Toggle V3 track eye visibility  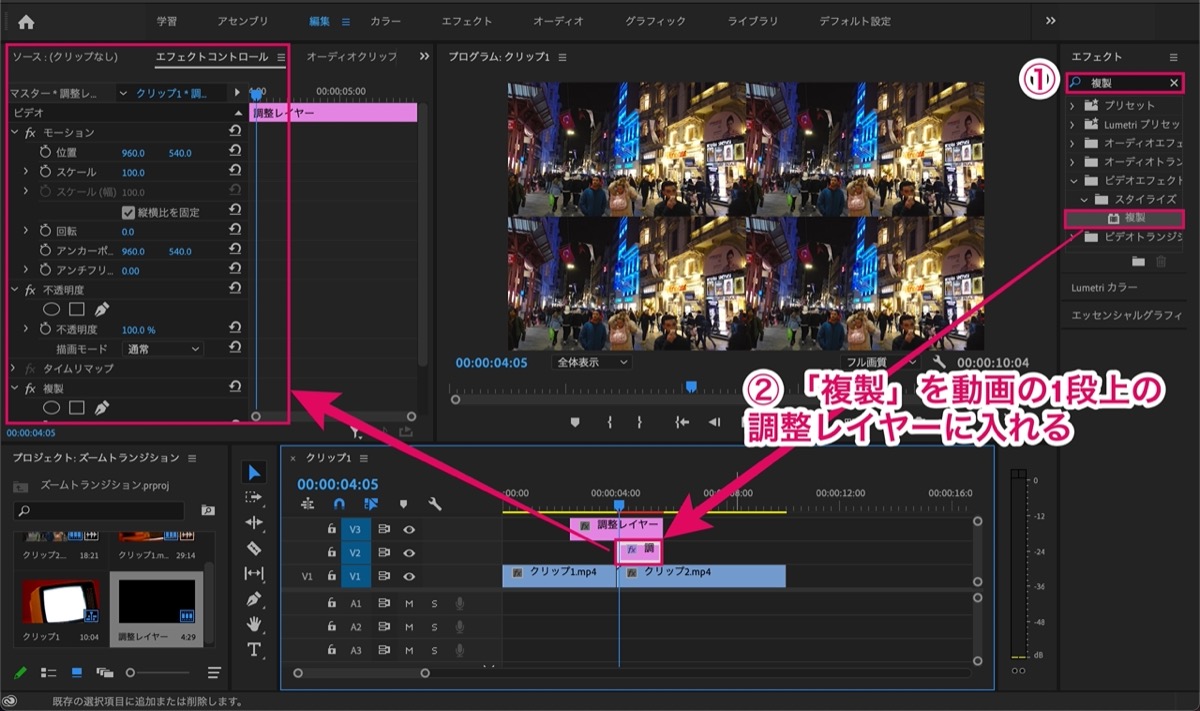click(x=409, y=528)
